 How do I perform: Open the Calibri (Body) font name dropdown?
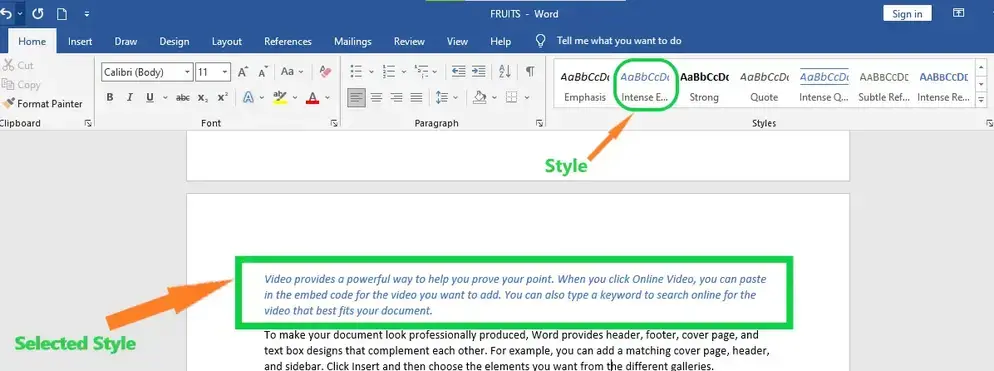tap(187, 72)
